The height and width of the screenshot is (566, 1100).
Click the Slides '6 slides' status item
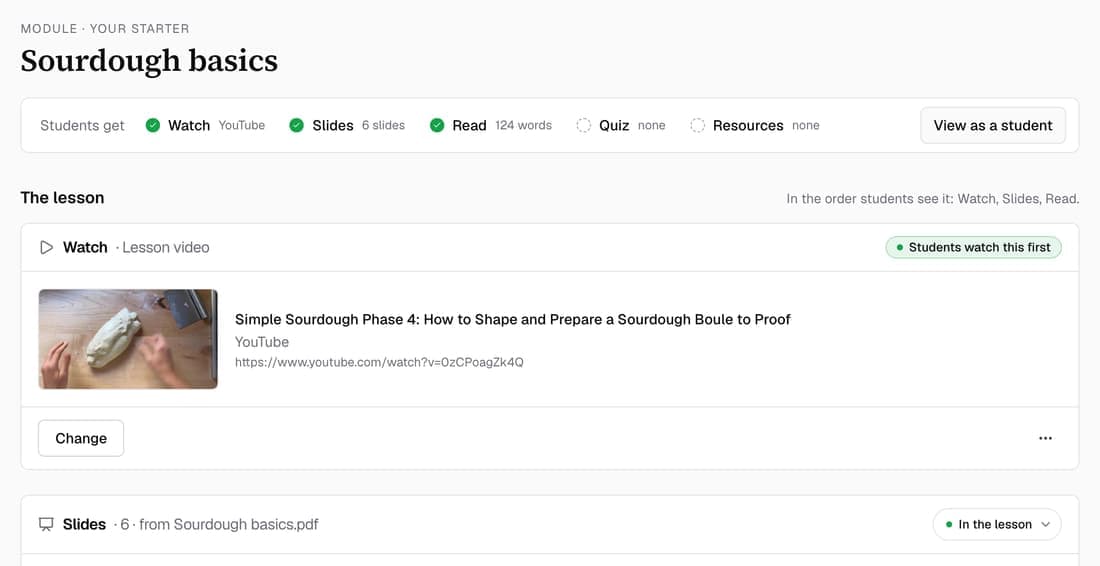pyautogui.click(x=347, y=126)
